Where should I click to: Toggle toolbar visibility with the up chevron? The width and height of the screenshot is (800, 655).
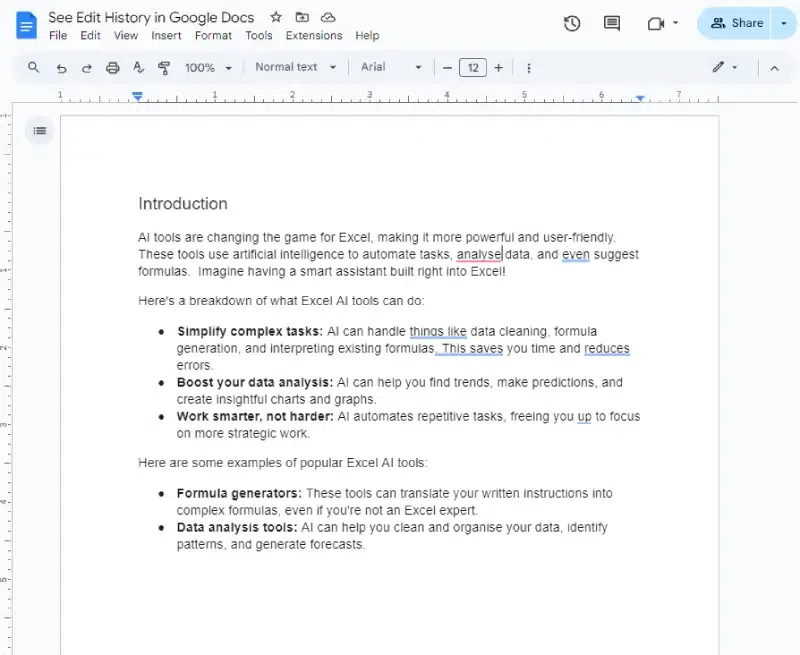coord(775,67)
